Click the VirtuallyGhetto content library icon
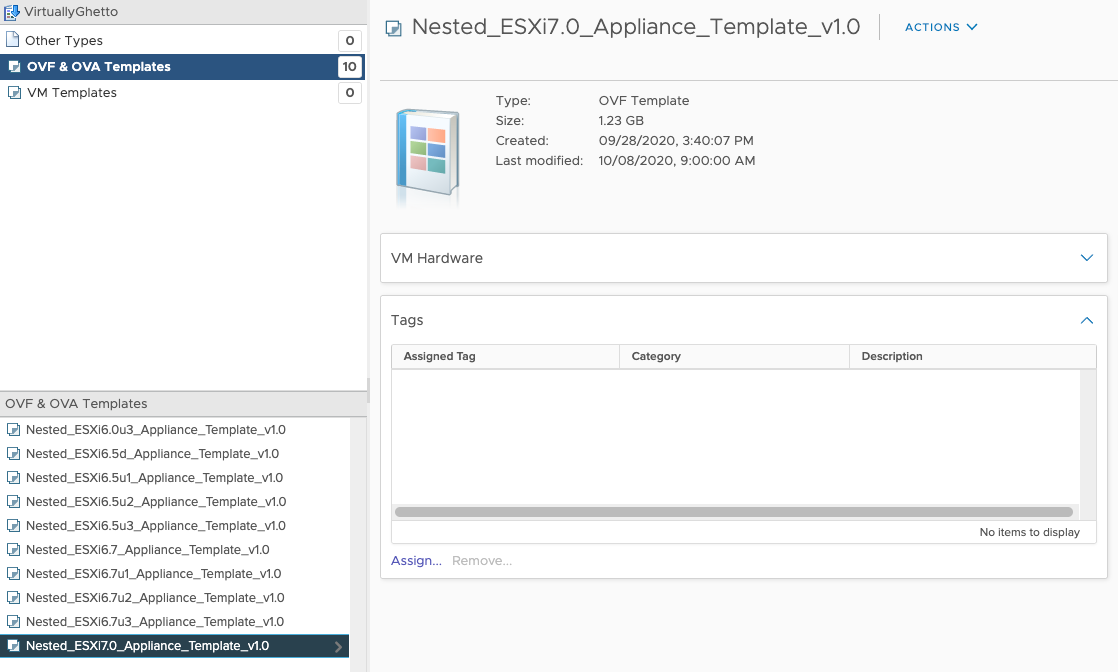 click(x=12, y=10)
